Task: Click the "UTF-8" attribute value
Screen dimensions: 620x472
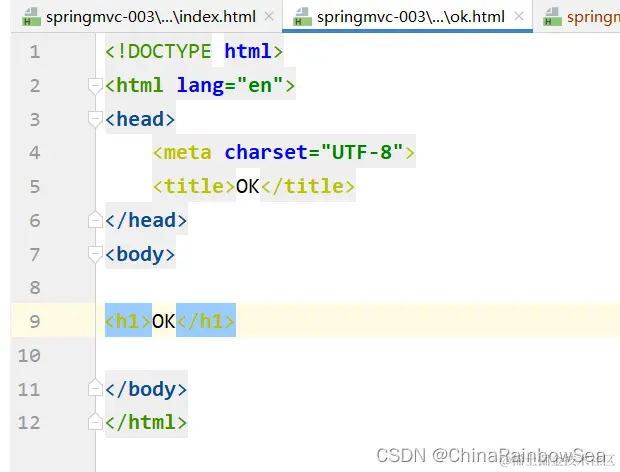Action: coord(362,153)
